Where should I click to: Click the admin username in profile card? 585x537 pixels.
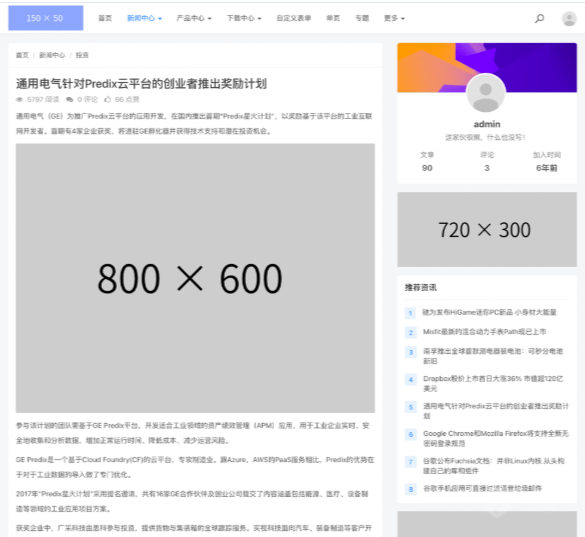click(x=487, y=124)
